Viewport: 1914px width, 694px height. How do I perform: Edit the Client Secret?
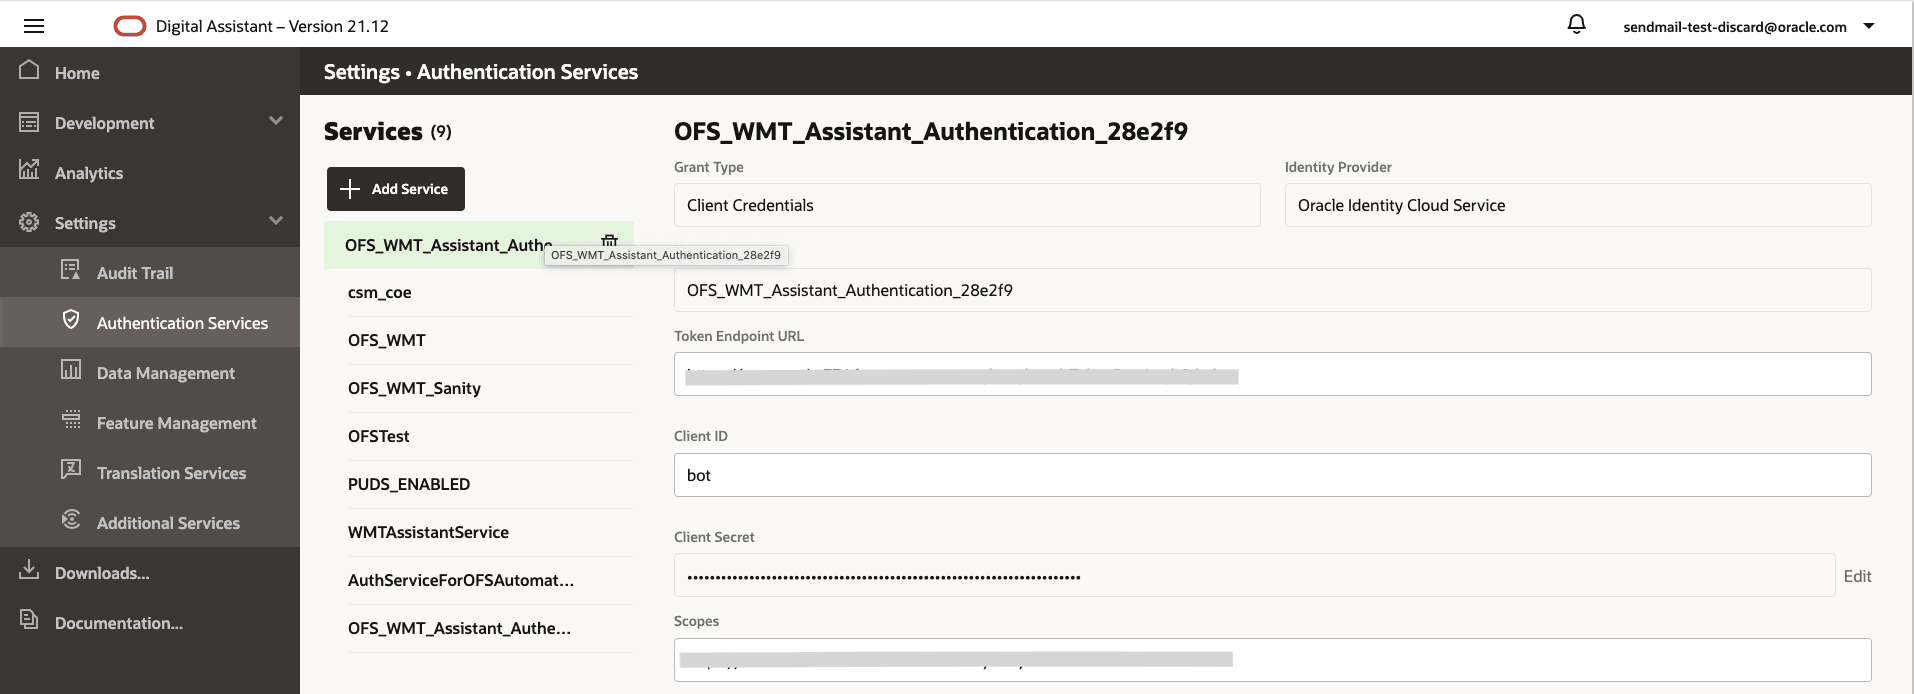(x=1857, y=576)
